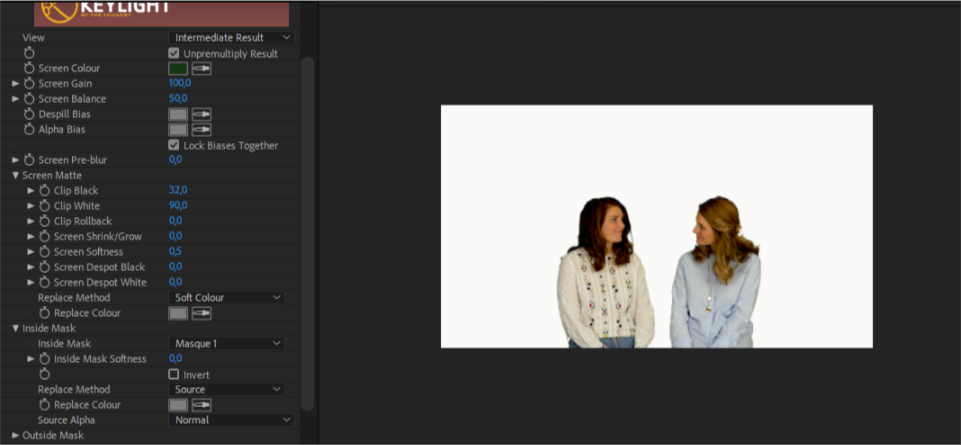961x445 pixels.
Task: Enable the Screen Pre-blur stopwatch
Action: pos(29,160)
